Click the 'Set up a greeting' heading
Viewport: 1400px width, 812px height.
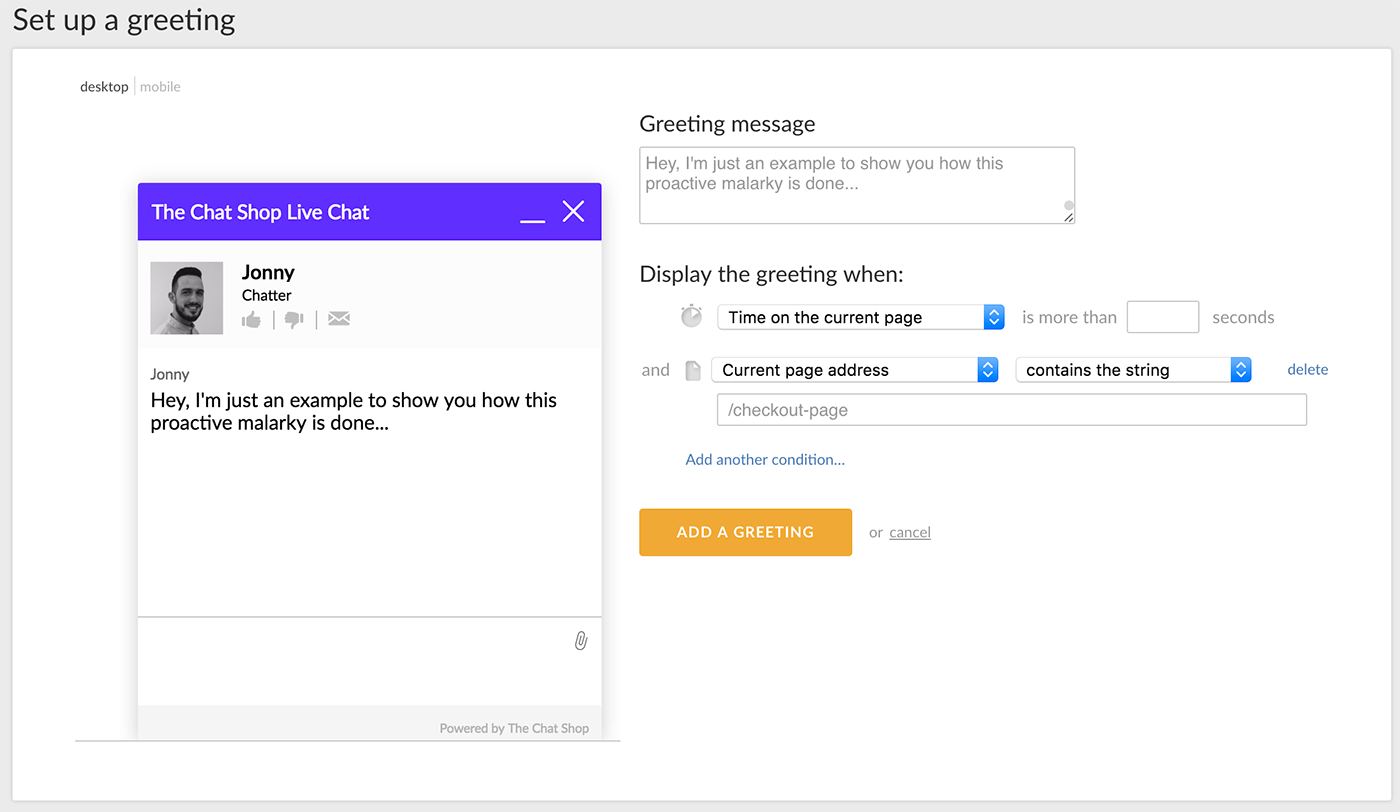124,20
